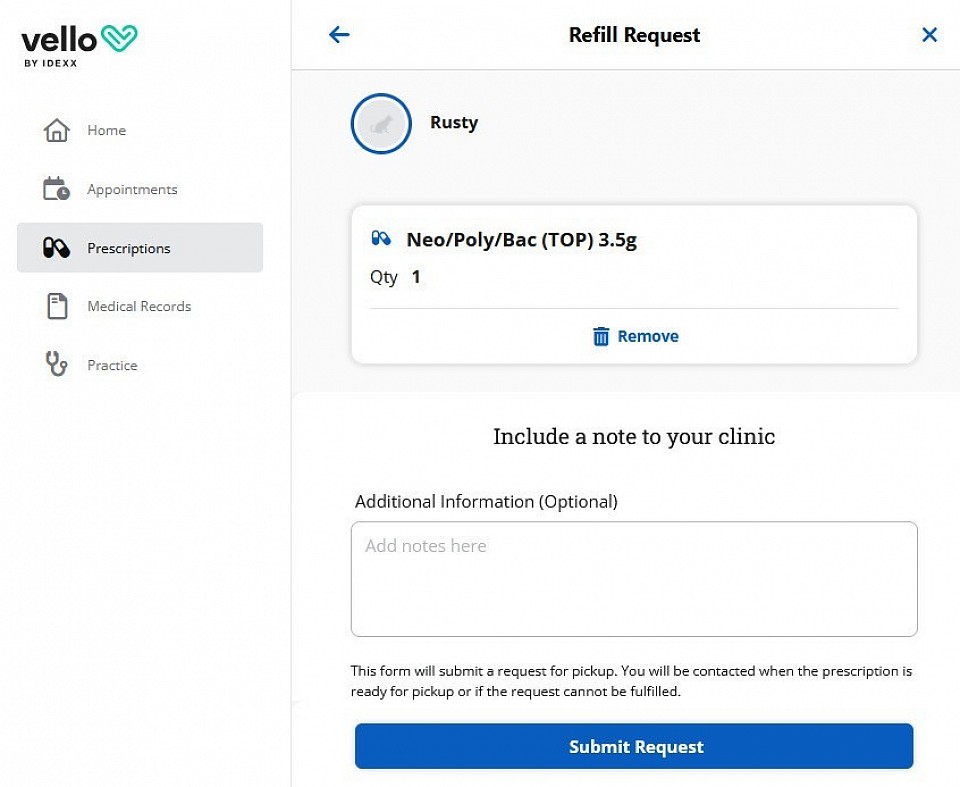Click the back arrow icon

coord(339,35)
